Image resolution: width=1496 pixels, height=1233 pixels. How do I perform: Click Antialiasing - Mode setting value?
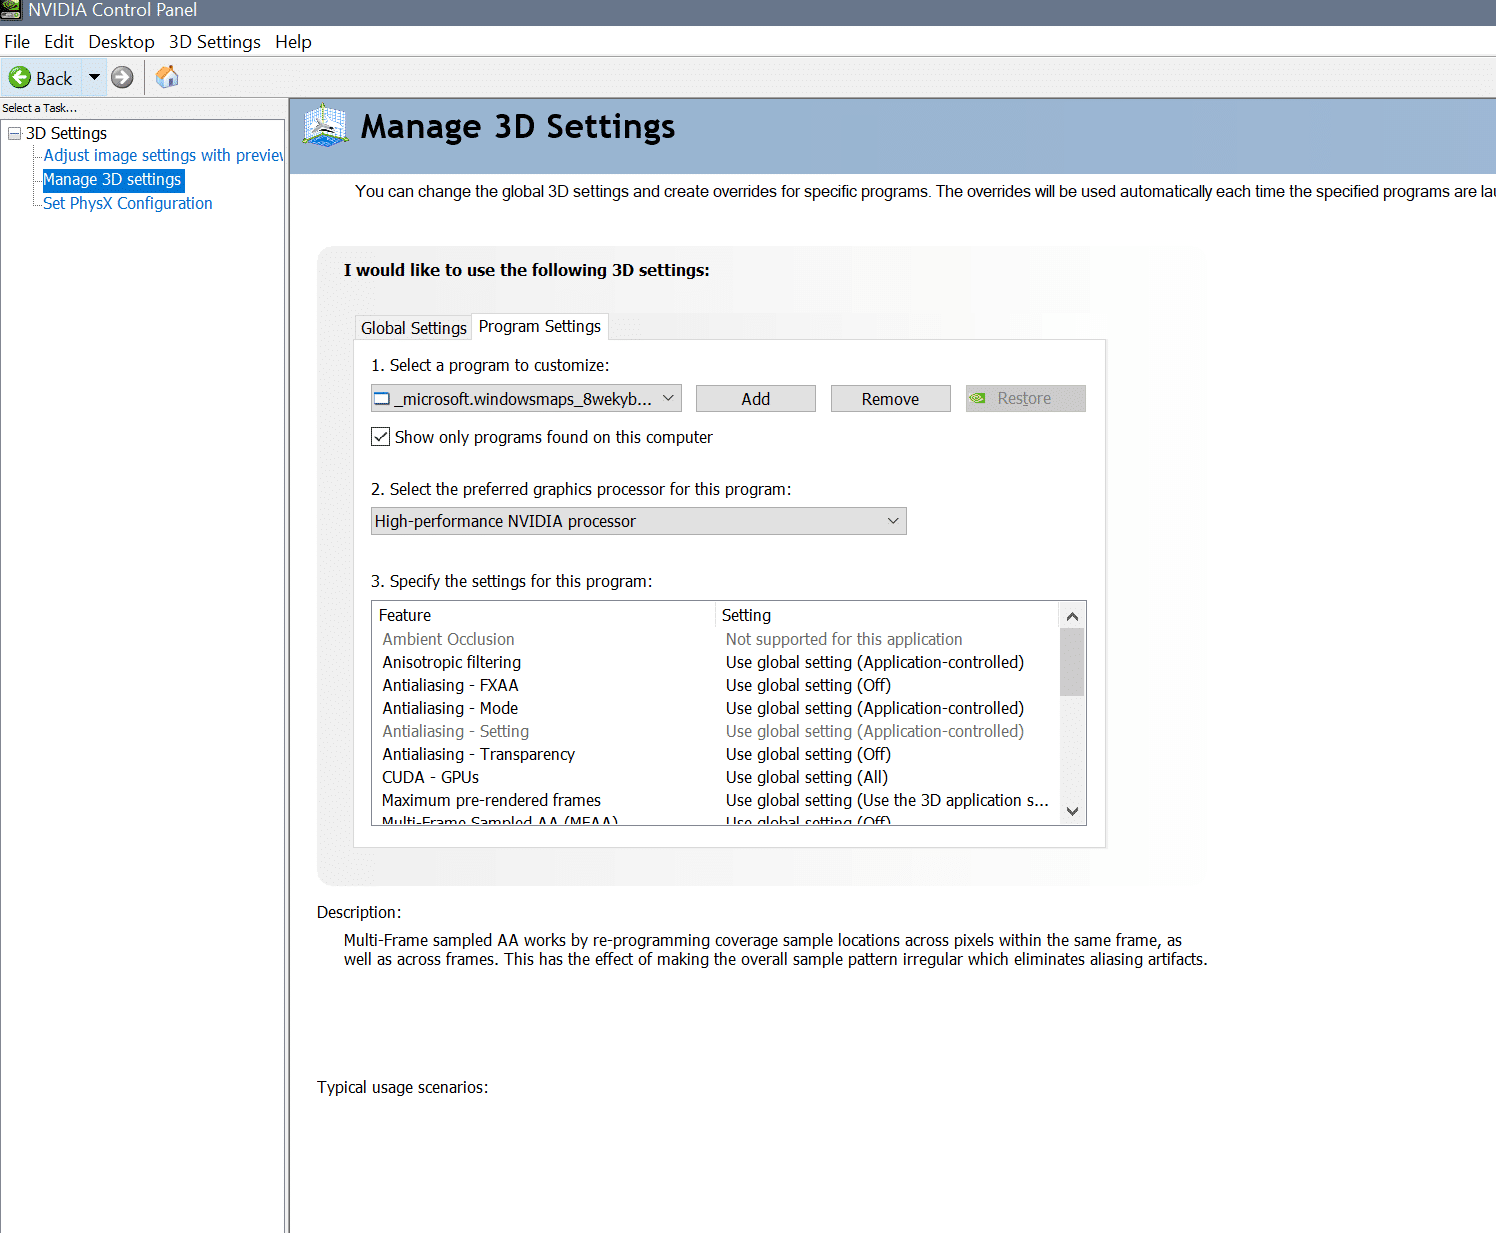coord(875,708)
